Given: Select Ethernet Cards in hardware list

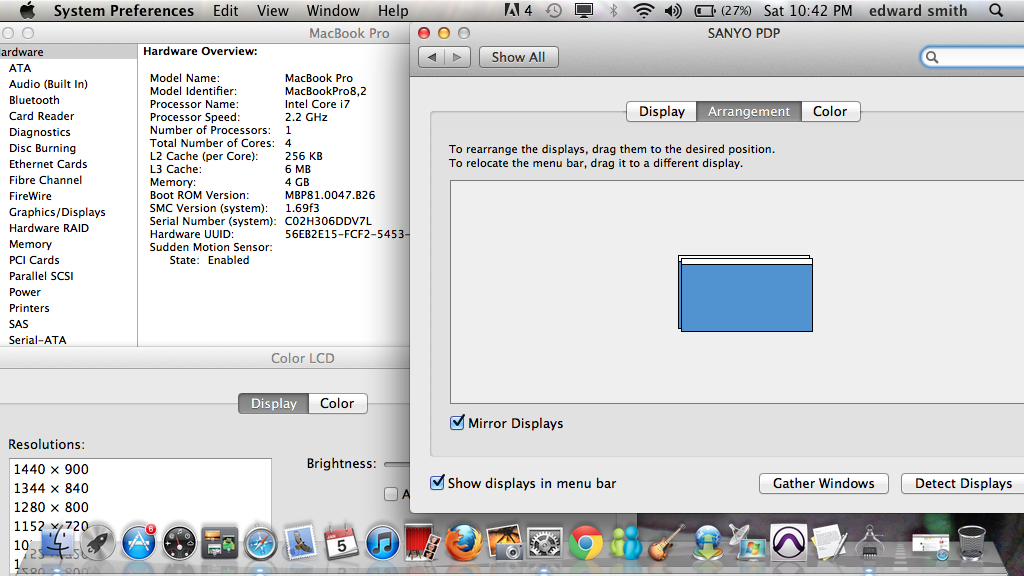Looking at the screenshot, I should point(48,164).
